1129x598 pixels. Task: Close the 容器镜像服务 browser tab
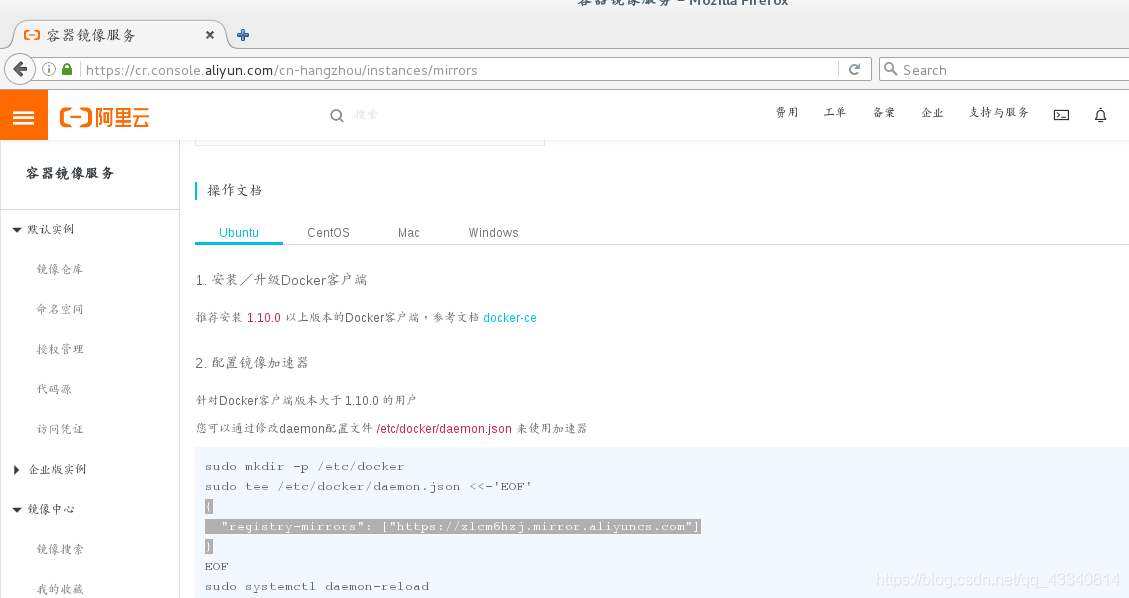coord(210,35)
